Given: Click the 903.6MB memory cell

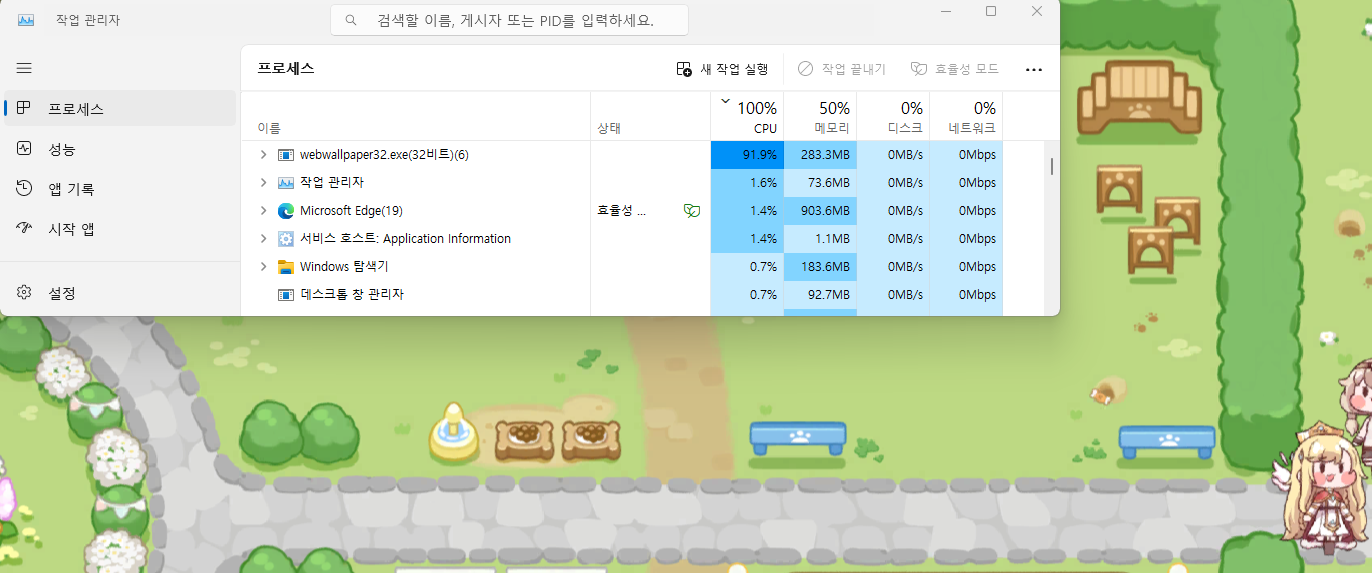Looking at the screenshot, I should [x=820, y=211].
